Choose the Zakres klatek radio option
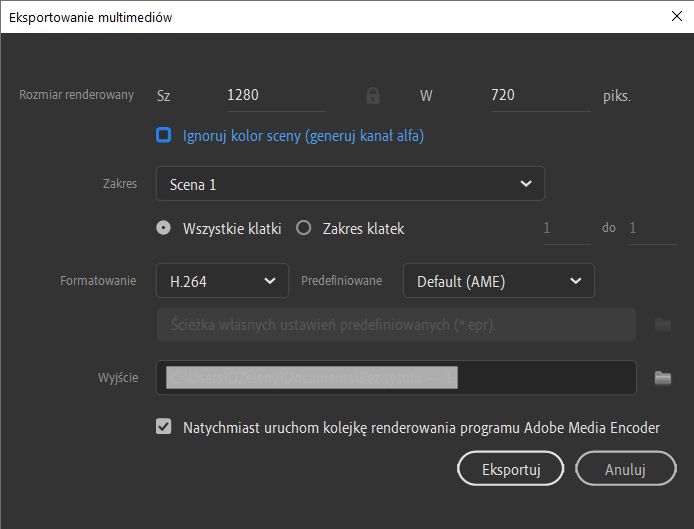 [304, 228]
